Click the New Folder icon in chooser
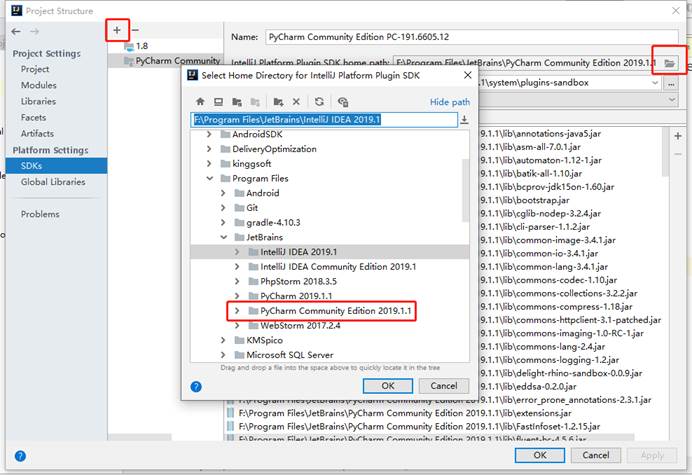692x475 pixels. (278, 102)
